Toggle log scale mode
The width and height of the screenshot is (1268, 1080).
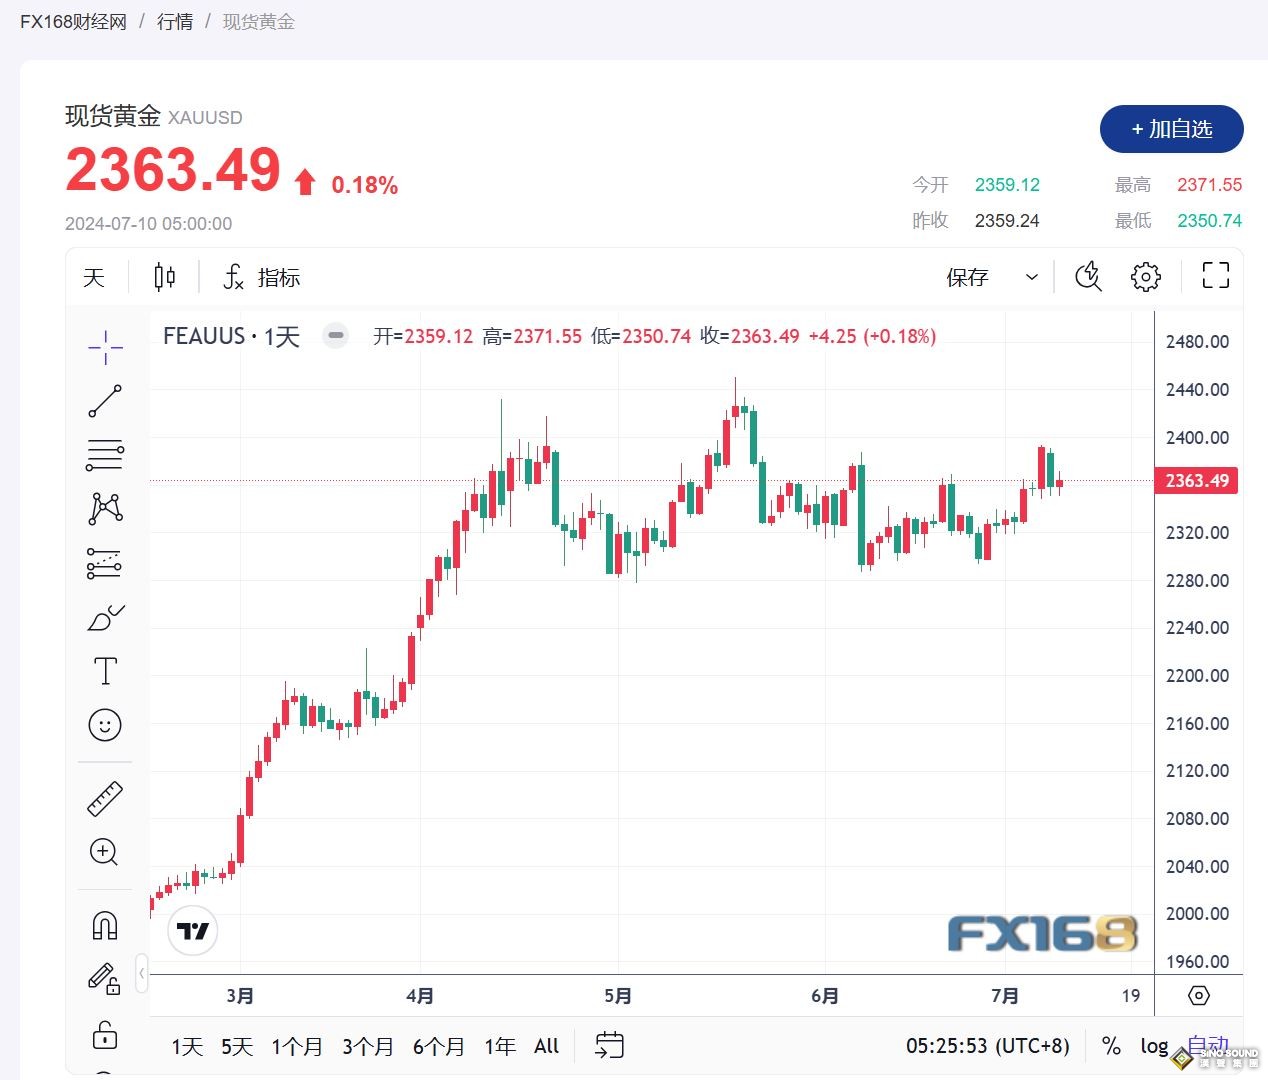click(1154, 1047)
